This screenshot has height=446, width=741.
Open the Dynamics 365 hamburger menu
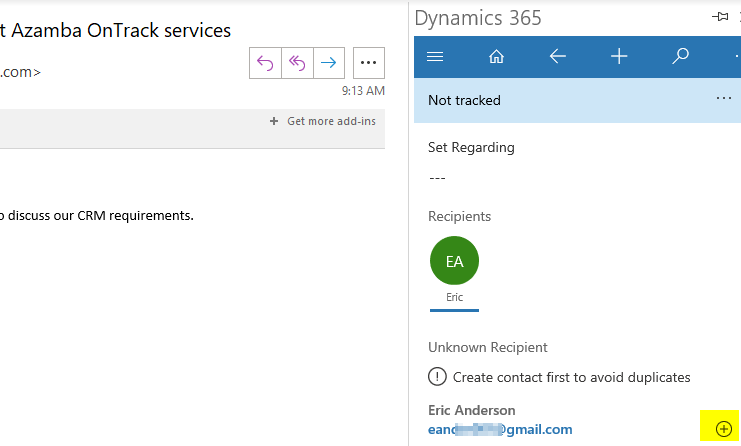point(435,57)
